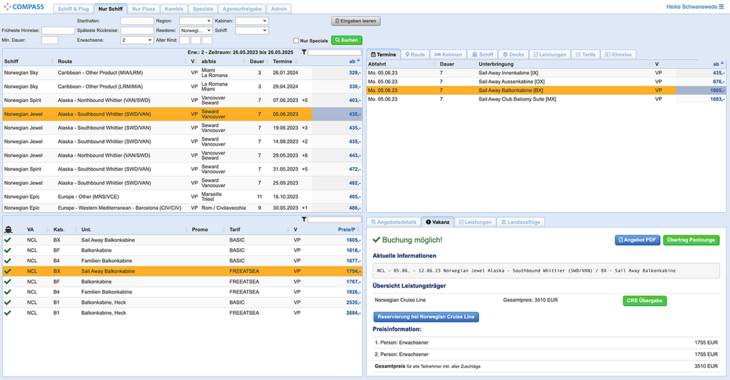
Task: Click the user name 'Heike Schwanewede'
Action: coord(691,7)
